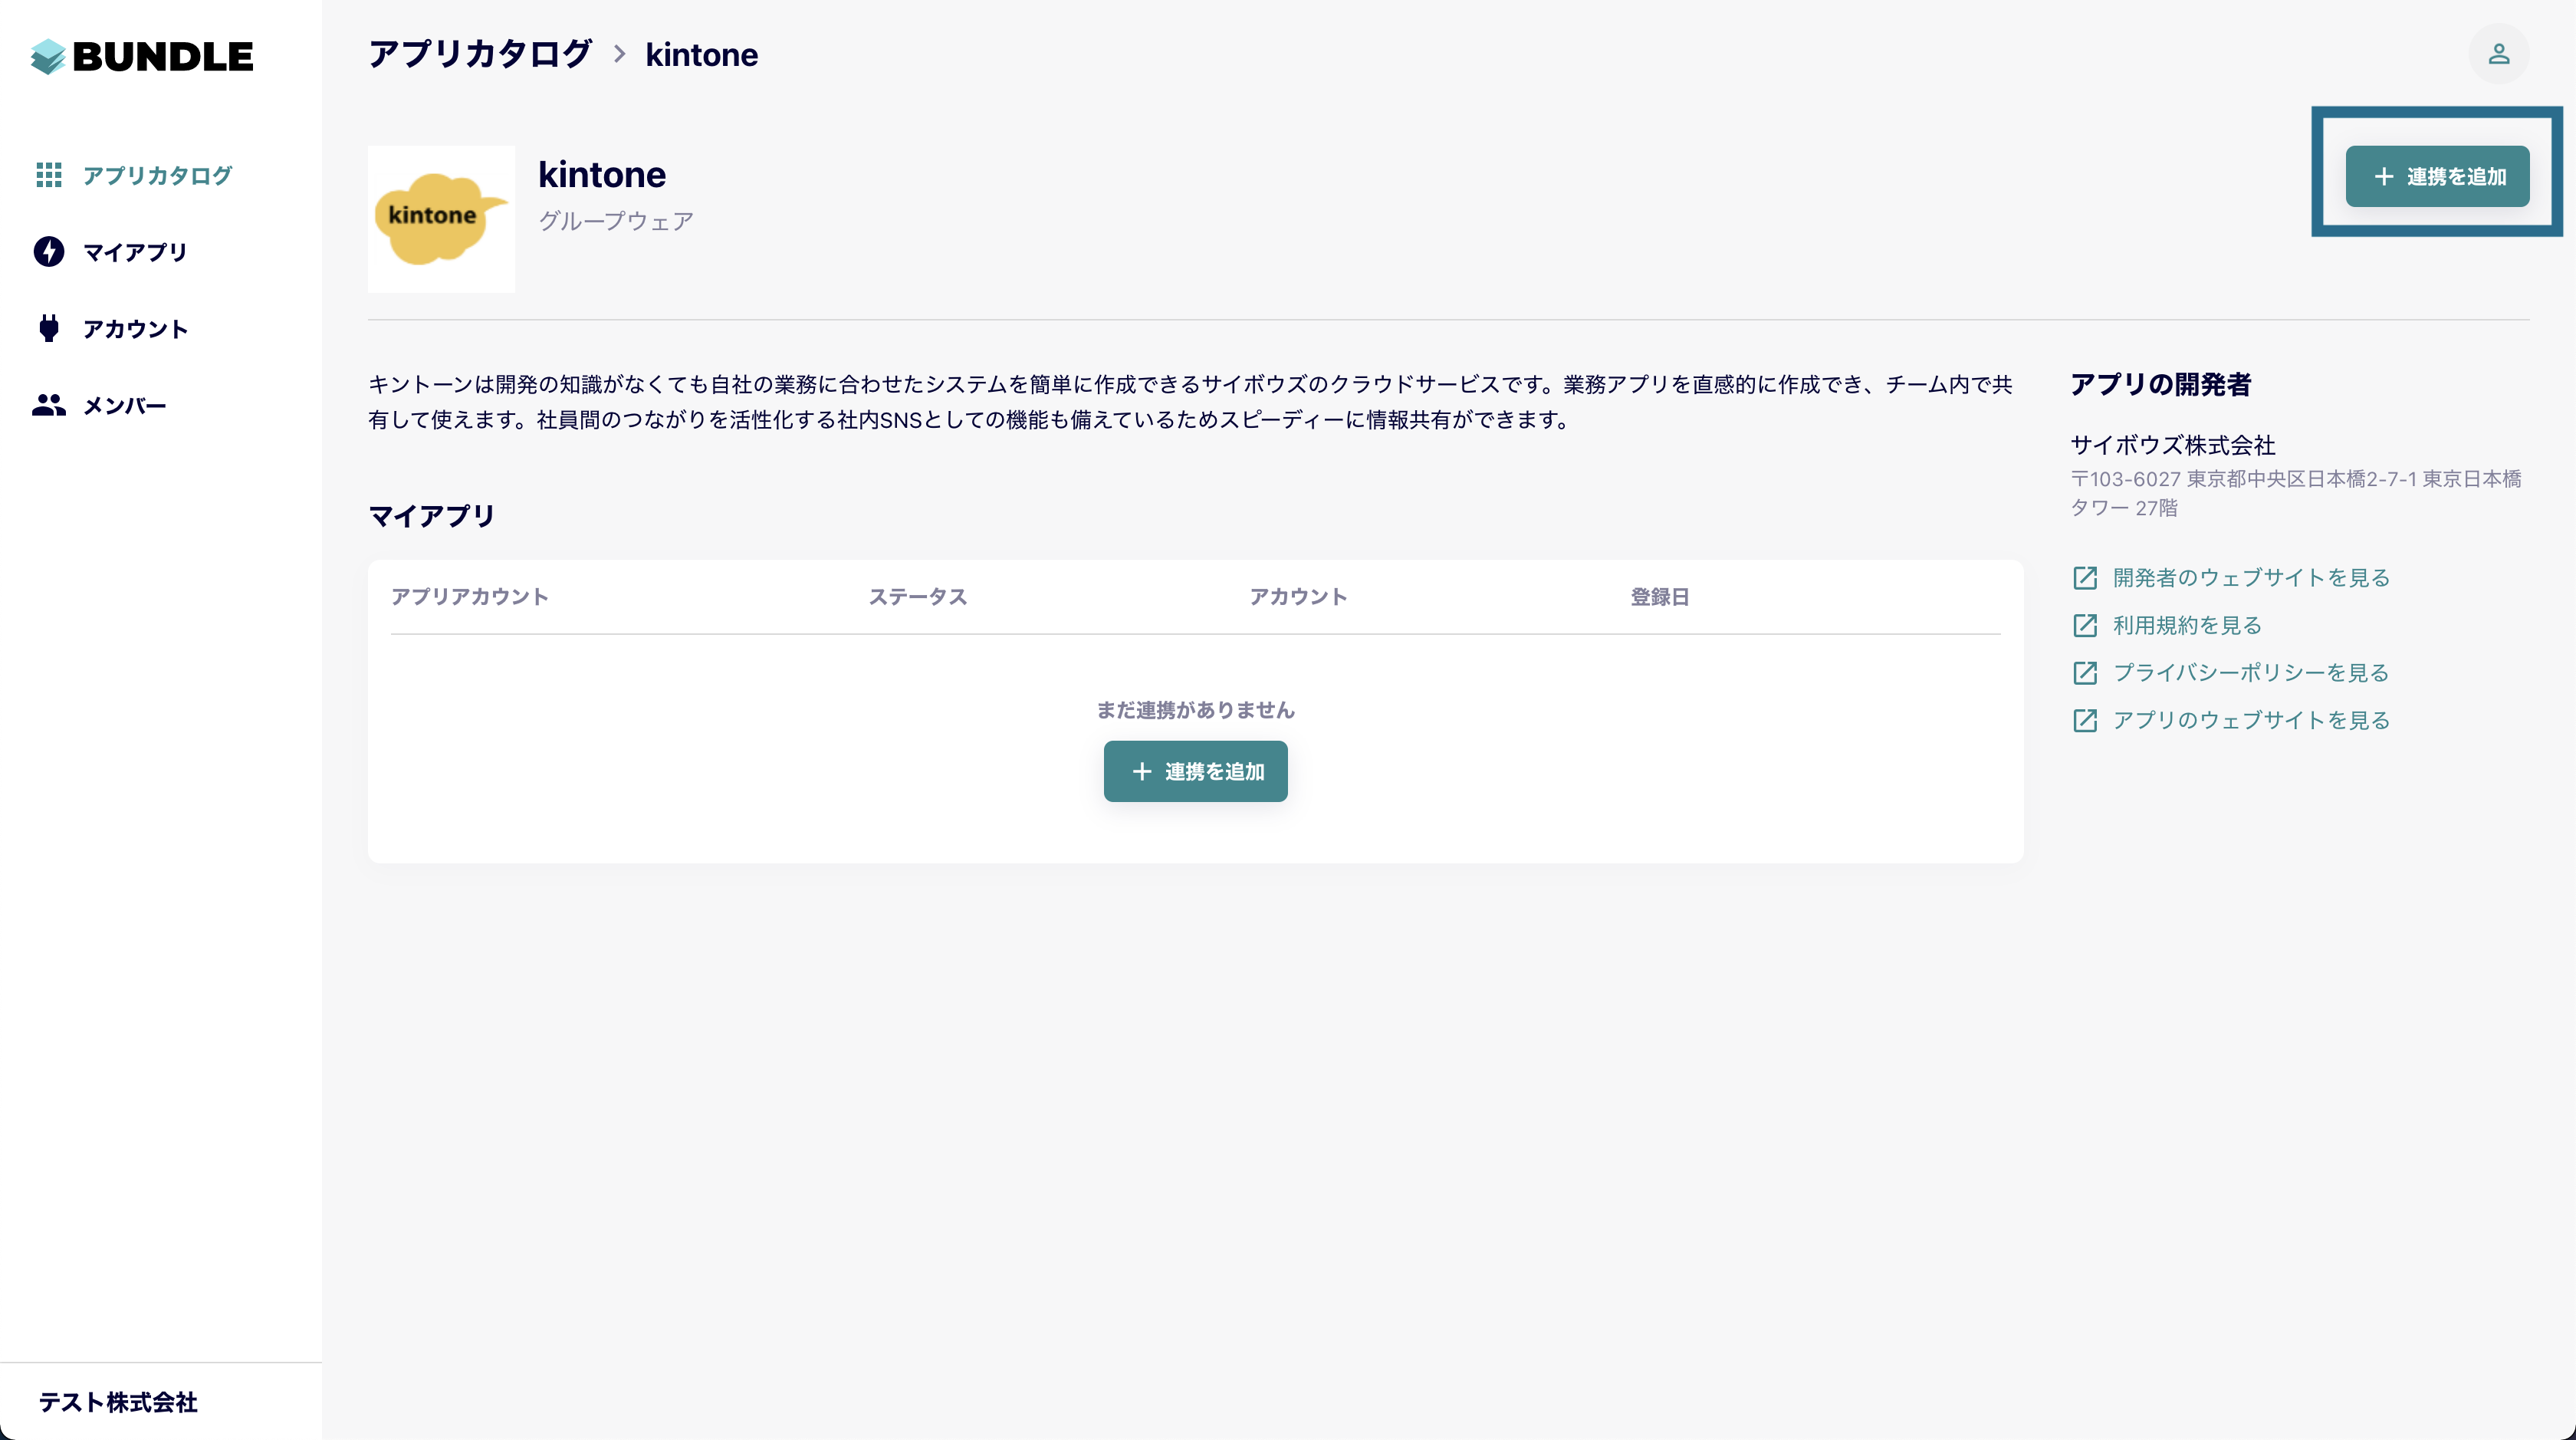Open メンバー sidebar menu item

(124, 406)
